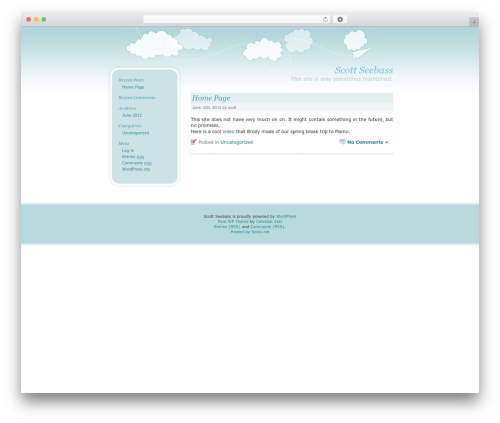Open Home Page under Recent Posts sidebar

click(x=133, y=87)
